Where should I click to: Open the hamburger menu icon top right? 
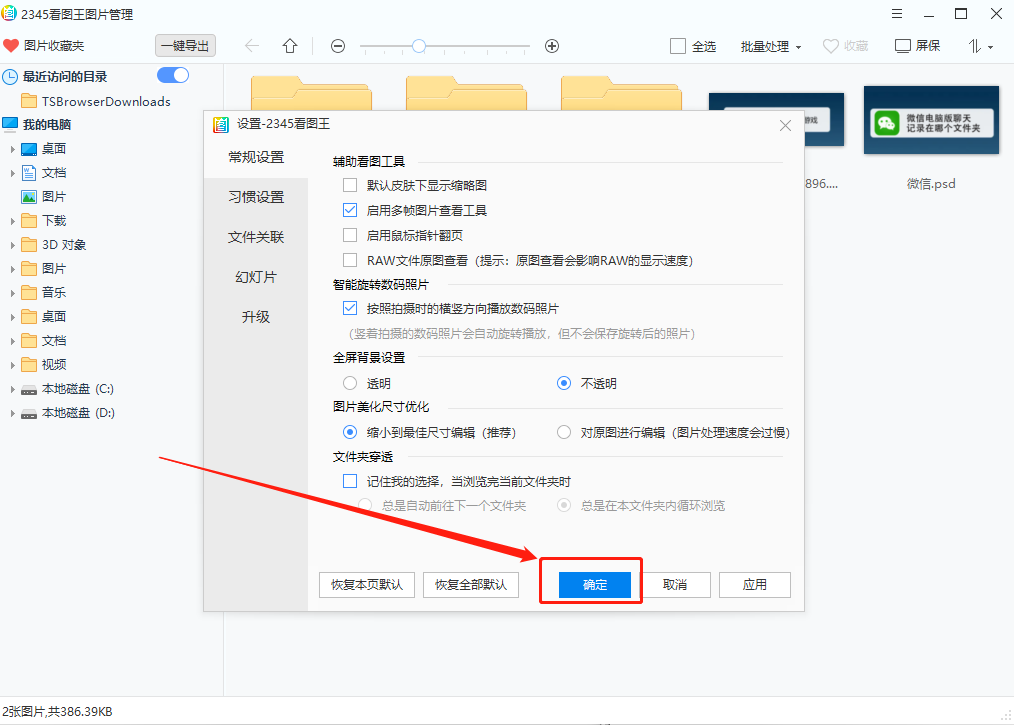click(x=897, y=13)
